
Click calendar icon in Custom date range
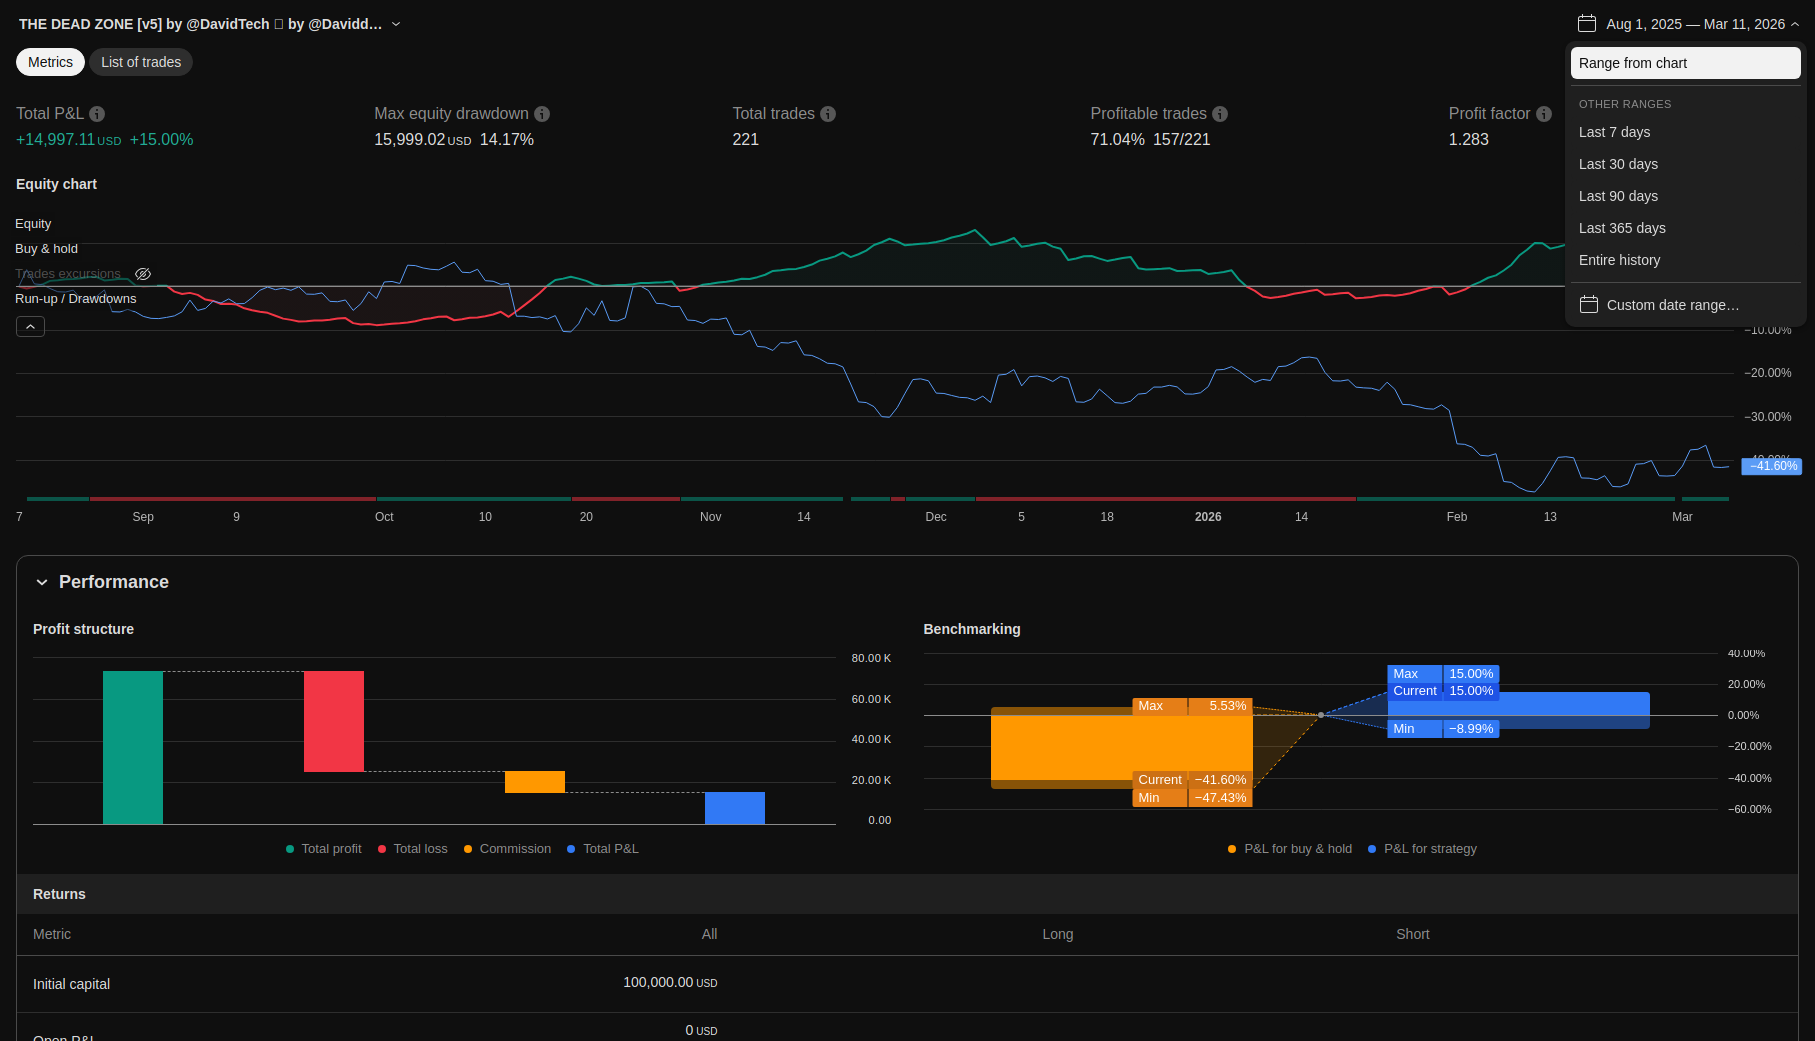point(1588,305)
